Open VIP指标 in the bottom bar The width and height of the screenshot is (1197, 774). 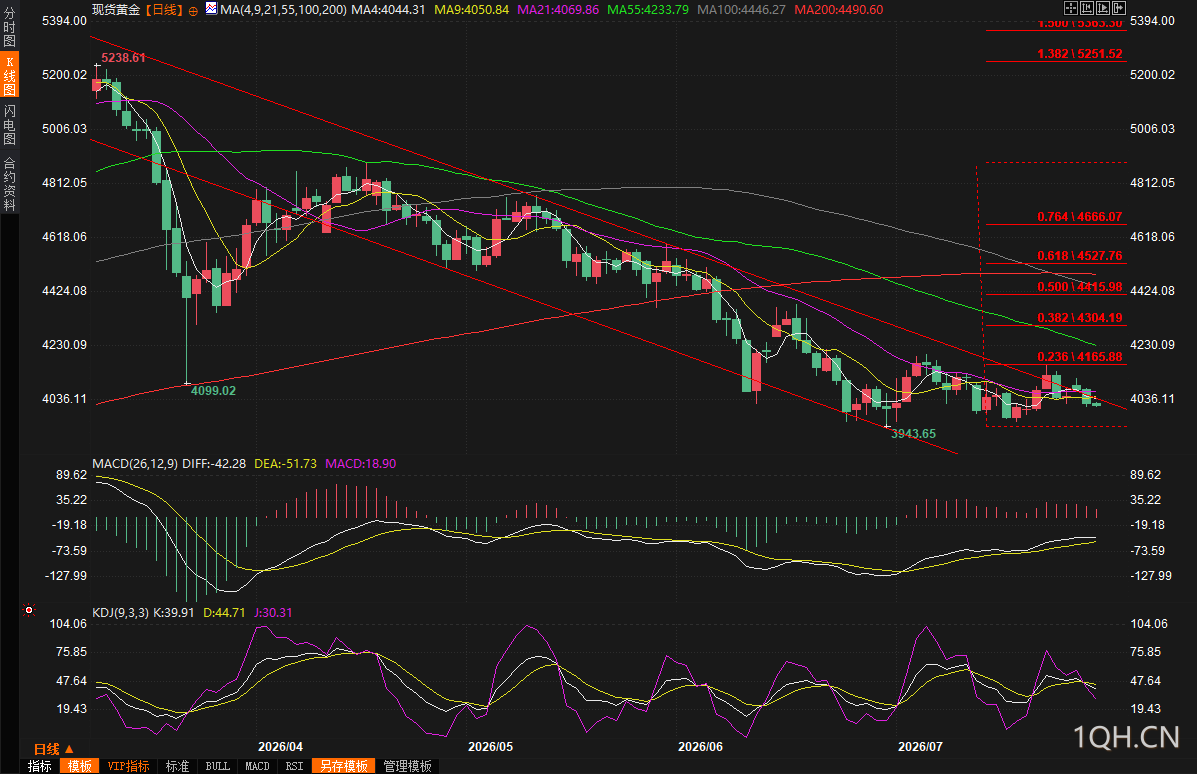(x=128, y=766)
